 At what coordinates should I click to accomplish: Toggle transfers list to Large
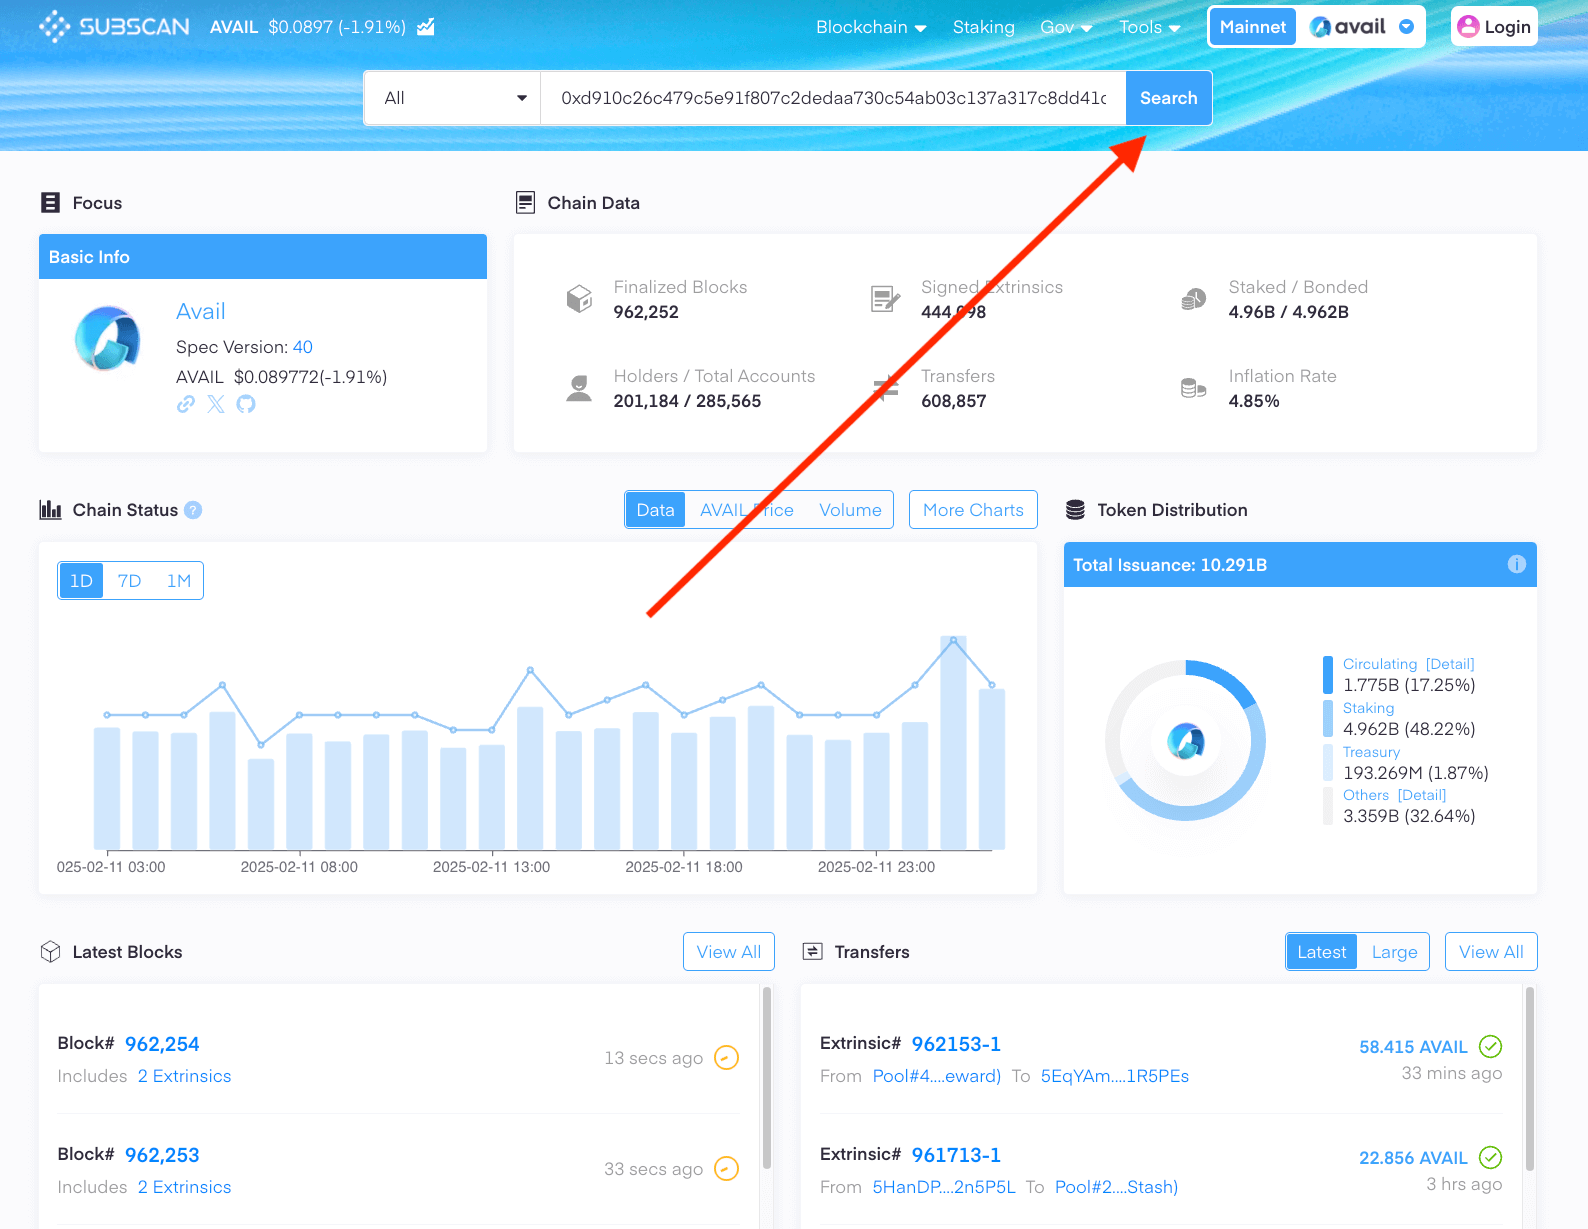pos(1394,952)
